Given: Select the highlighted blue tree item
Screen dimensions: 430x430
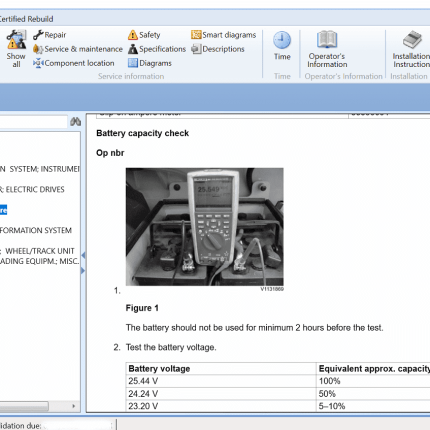Looking at the screenshot, I should [x=3, y=210].
